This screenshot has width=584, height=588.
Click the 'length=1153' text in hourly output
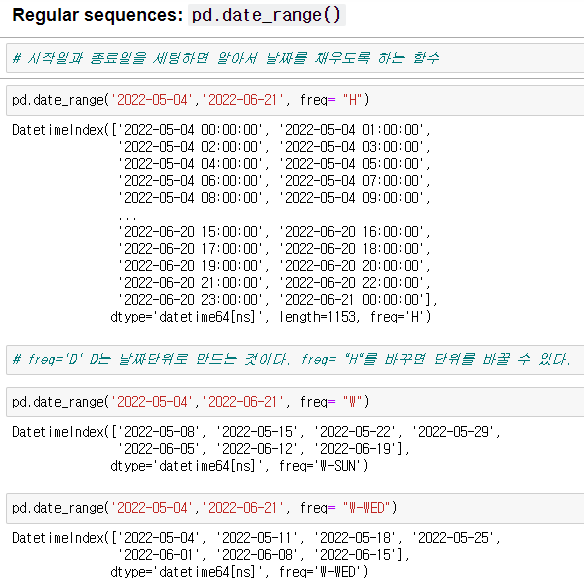coord(317,317)
